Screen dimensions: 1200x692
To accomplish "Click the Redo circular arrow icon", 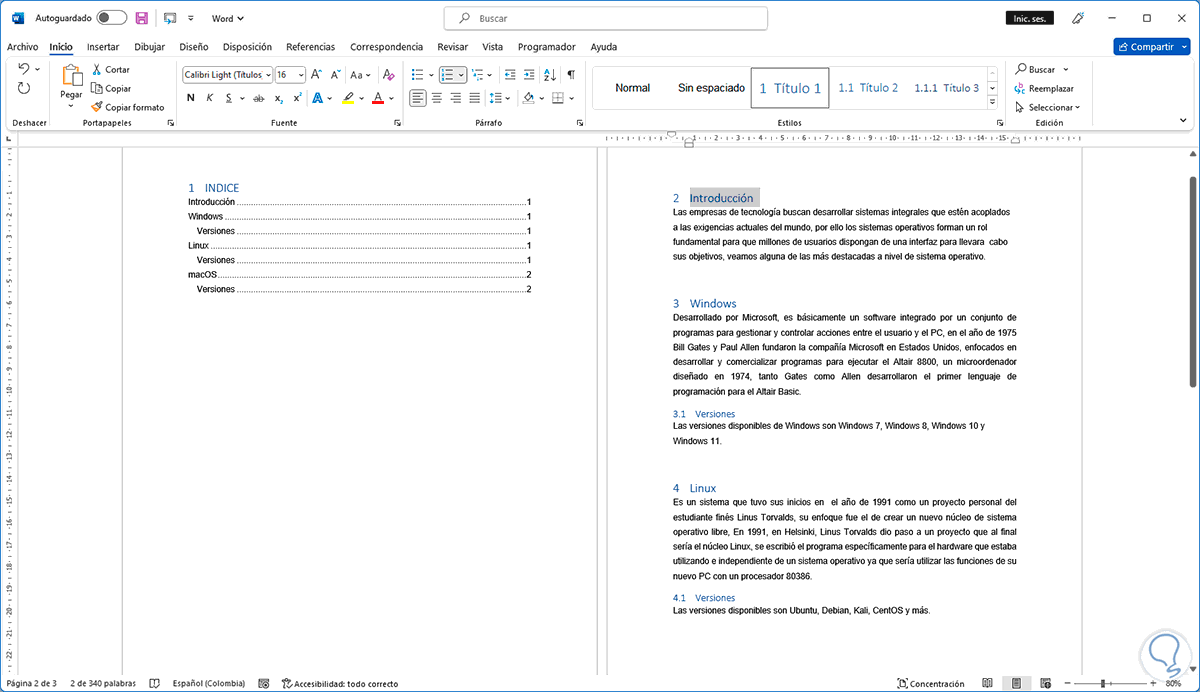I will pyautogui.click(x=24, y=88).
